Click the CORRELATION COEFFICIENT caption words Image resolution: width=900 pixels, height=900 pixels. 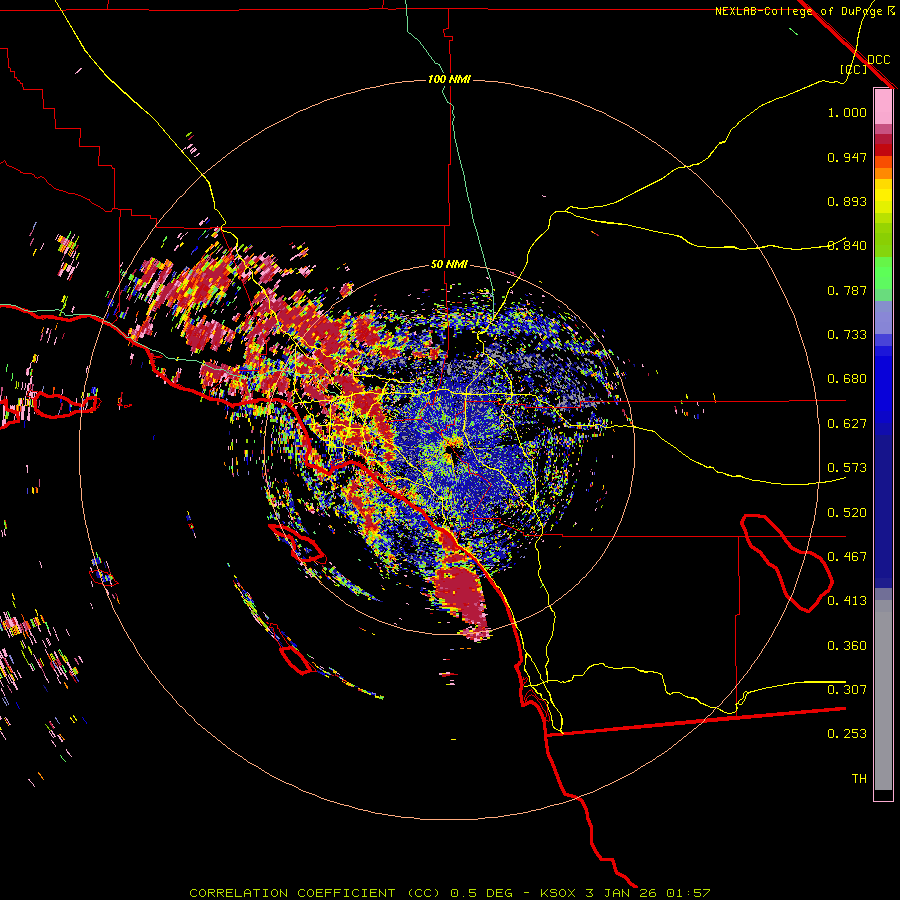(x=292, y=893)
